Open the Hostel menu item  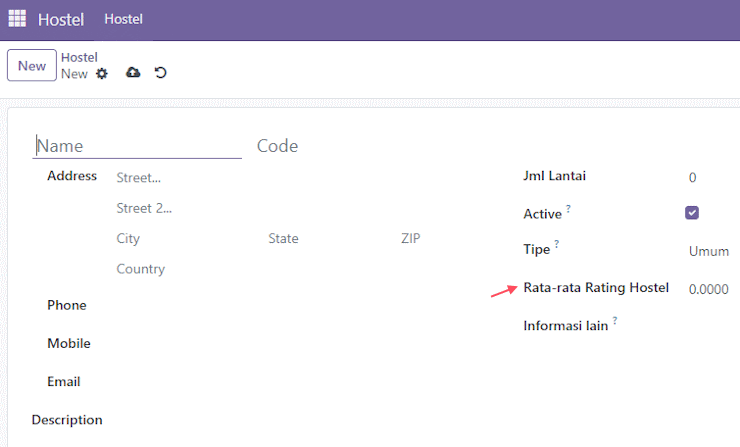click(124, 19)
